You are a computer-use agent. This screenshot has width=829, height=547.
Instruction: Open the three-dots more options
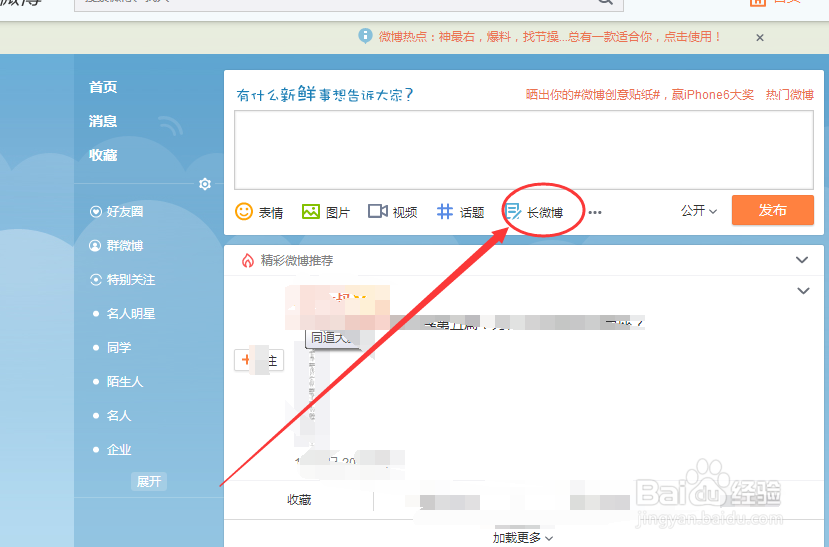595,212
